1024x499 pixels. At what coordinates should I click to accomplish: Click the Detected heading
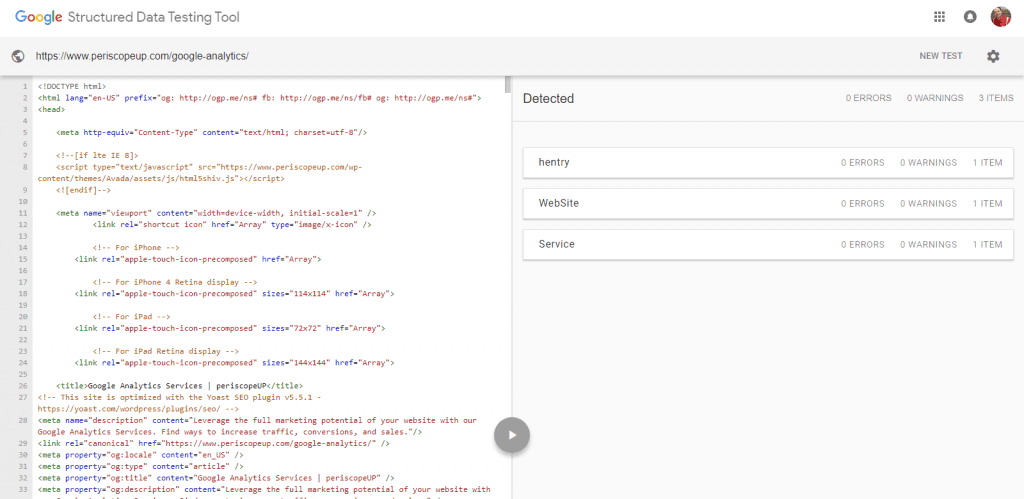548,99
